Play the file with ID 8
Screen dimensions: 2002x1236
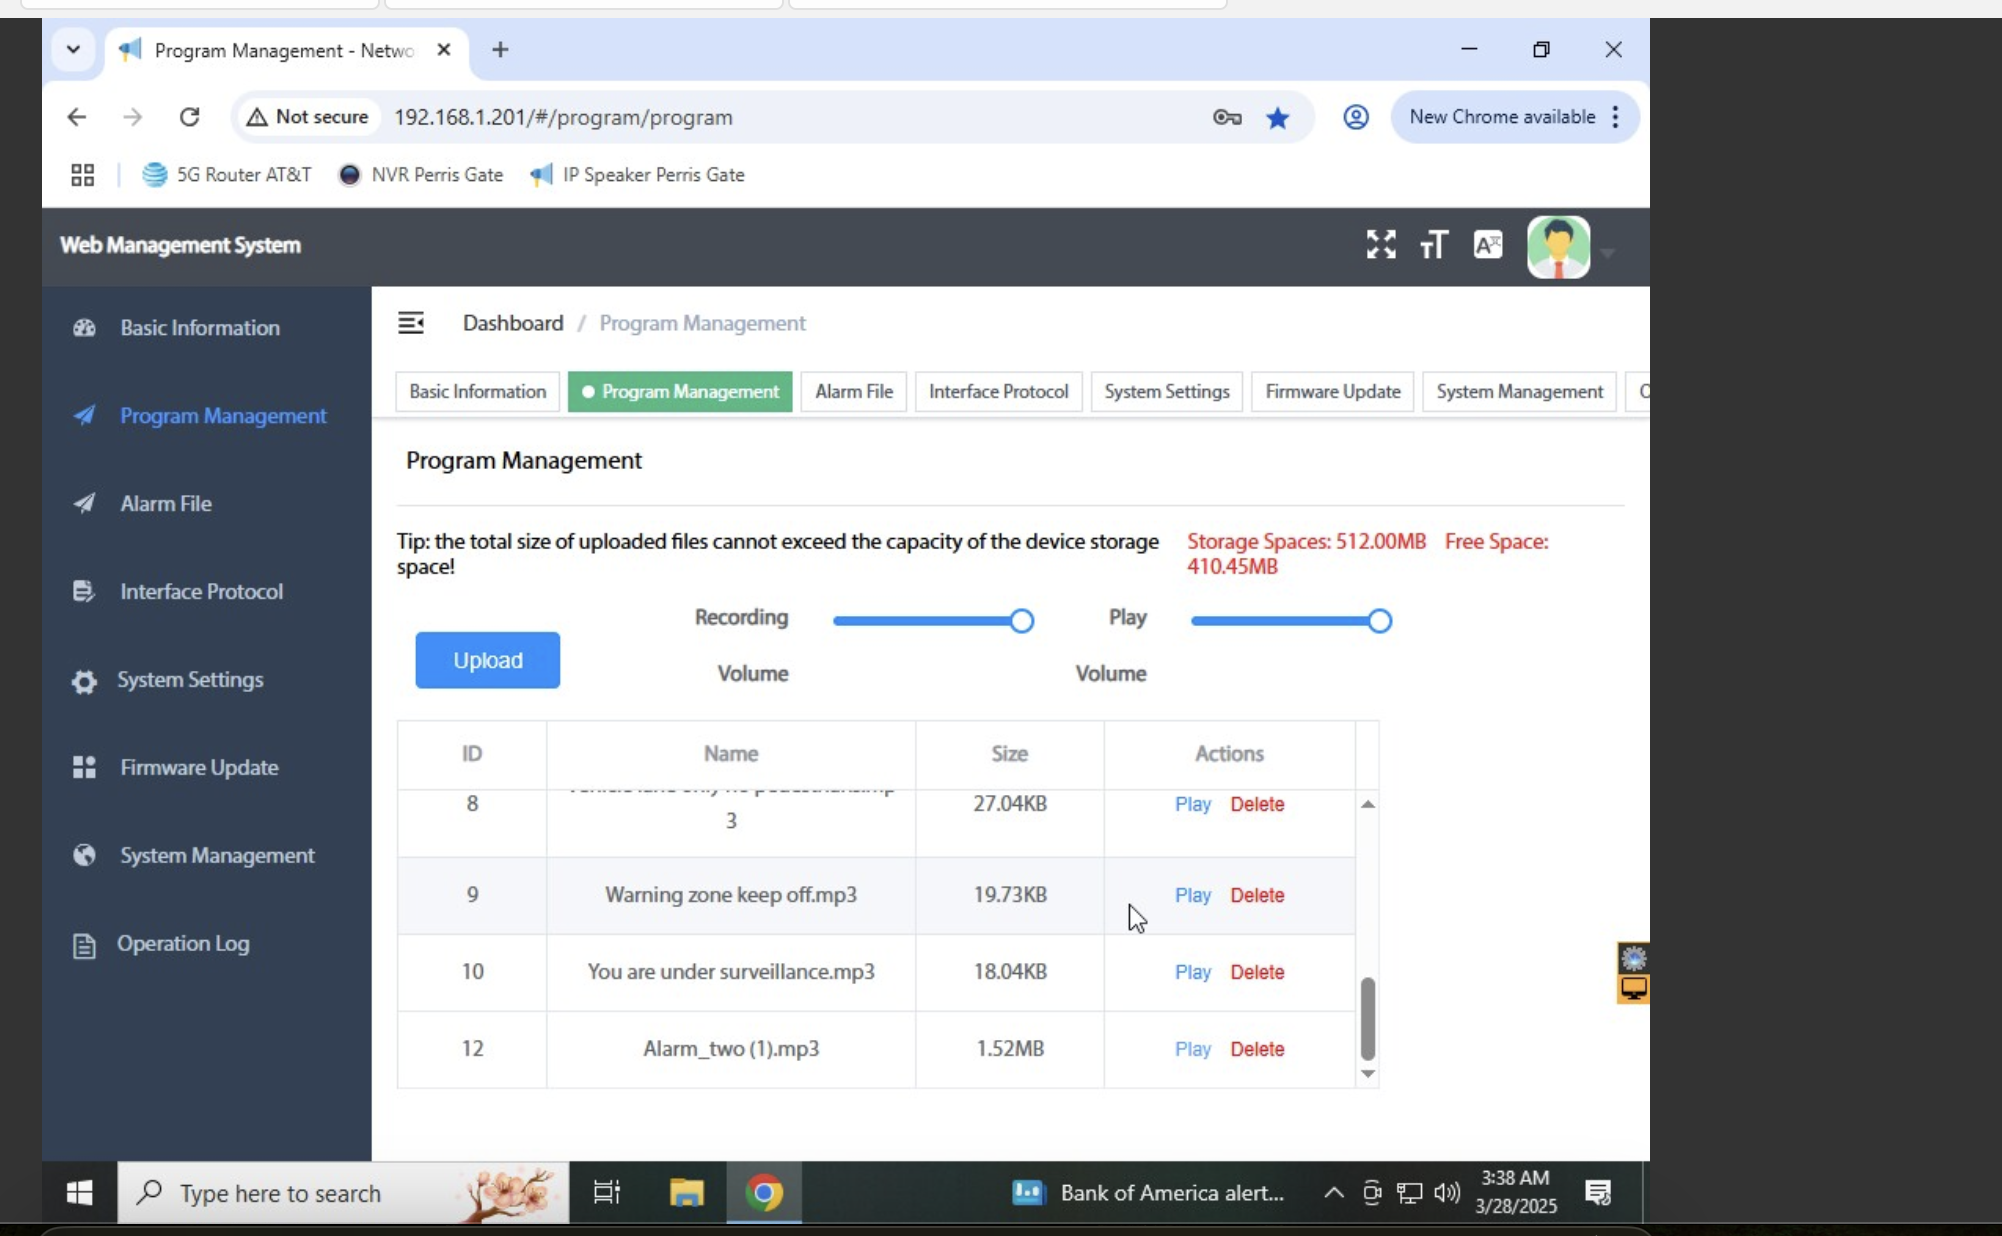tap(1192, 804)
